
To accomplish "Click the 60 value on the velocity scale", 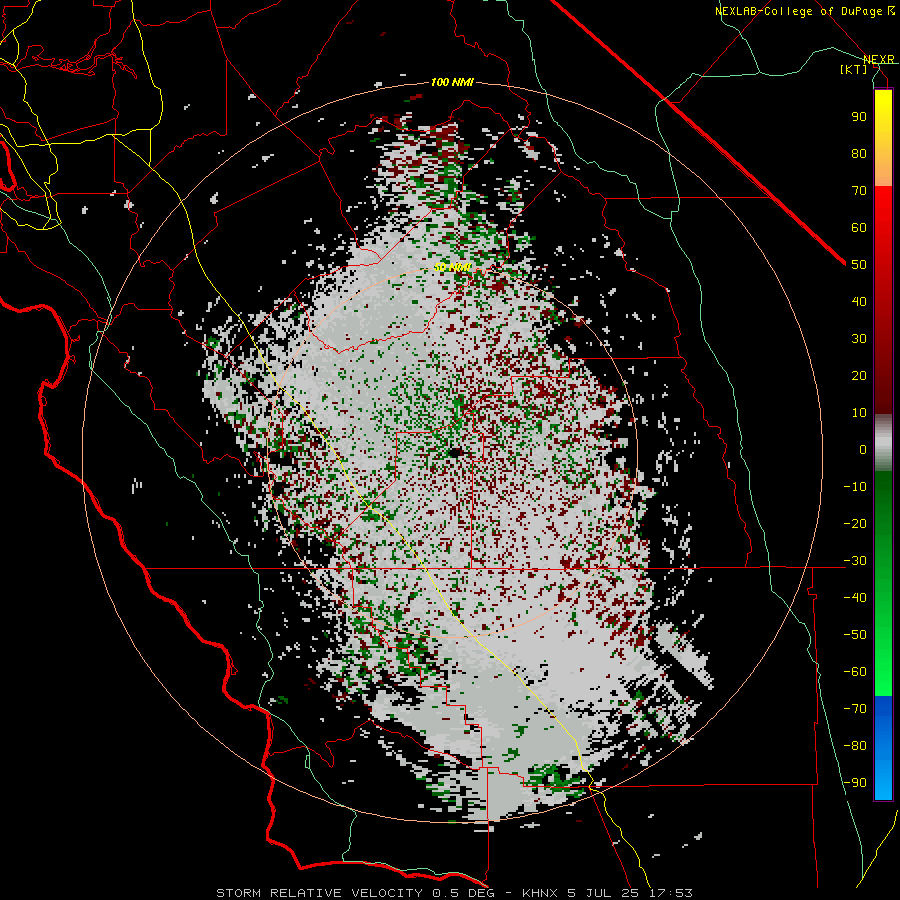I will coord(859,228).
